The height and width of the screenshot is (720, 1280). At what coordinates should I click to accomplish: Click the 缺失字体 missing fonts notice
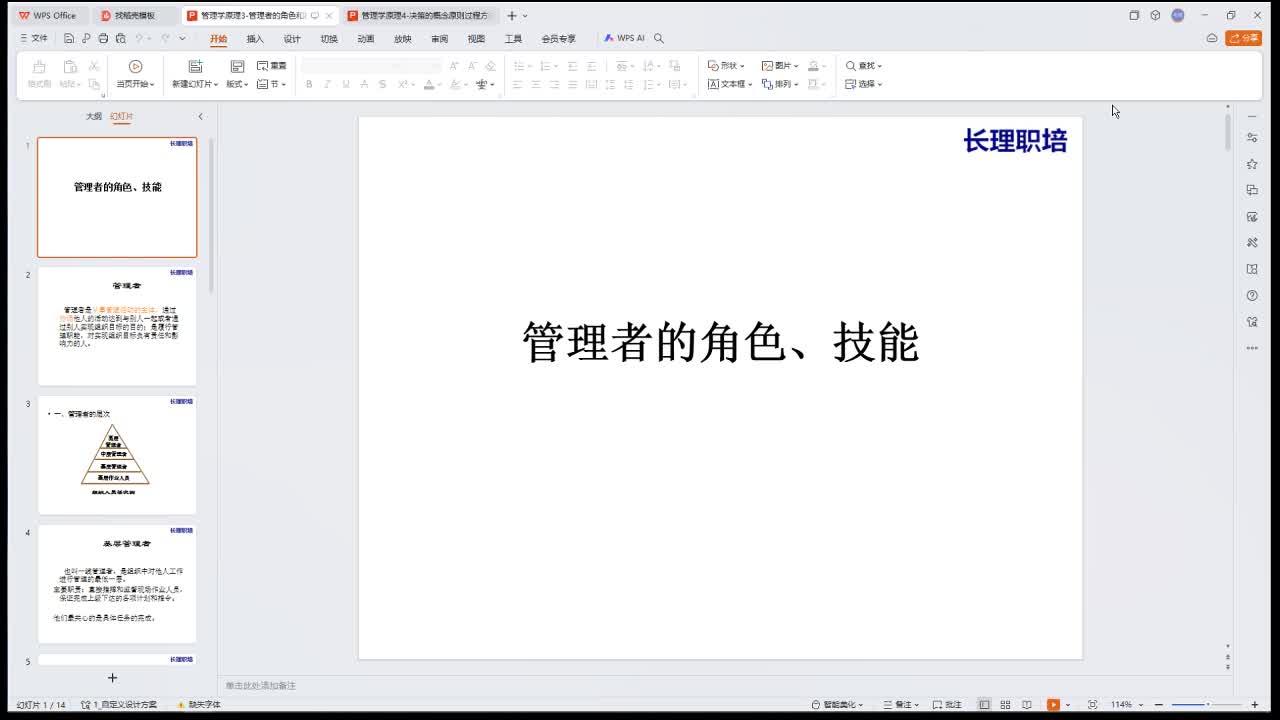(199, 705)
